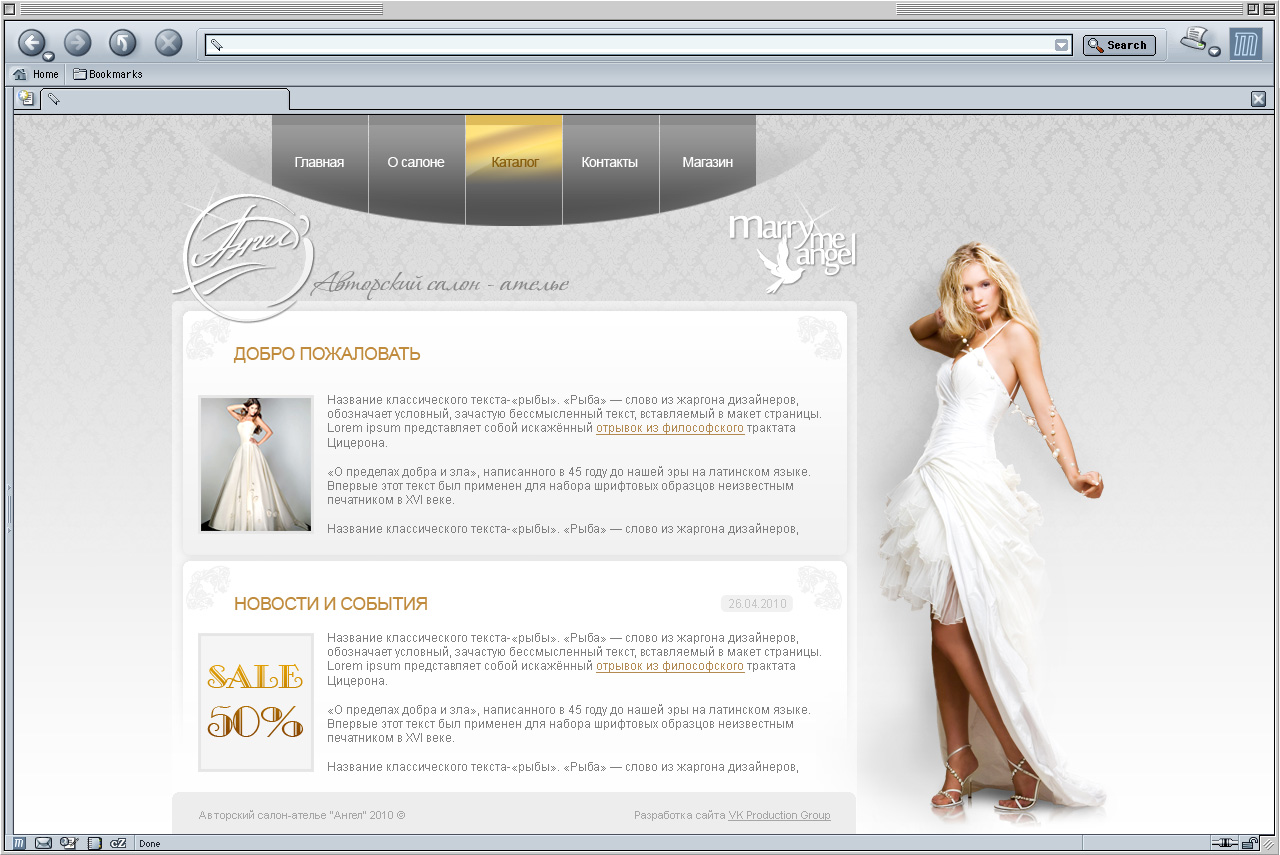Open the Каталог menu item
This screenshot has width=1280, height=855.
514,162
